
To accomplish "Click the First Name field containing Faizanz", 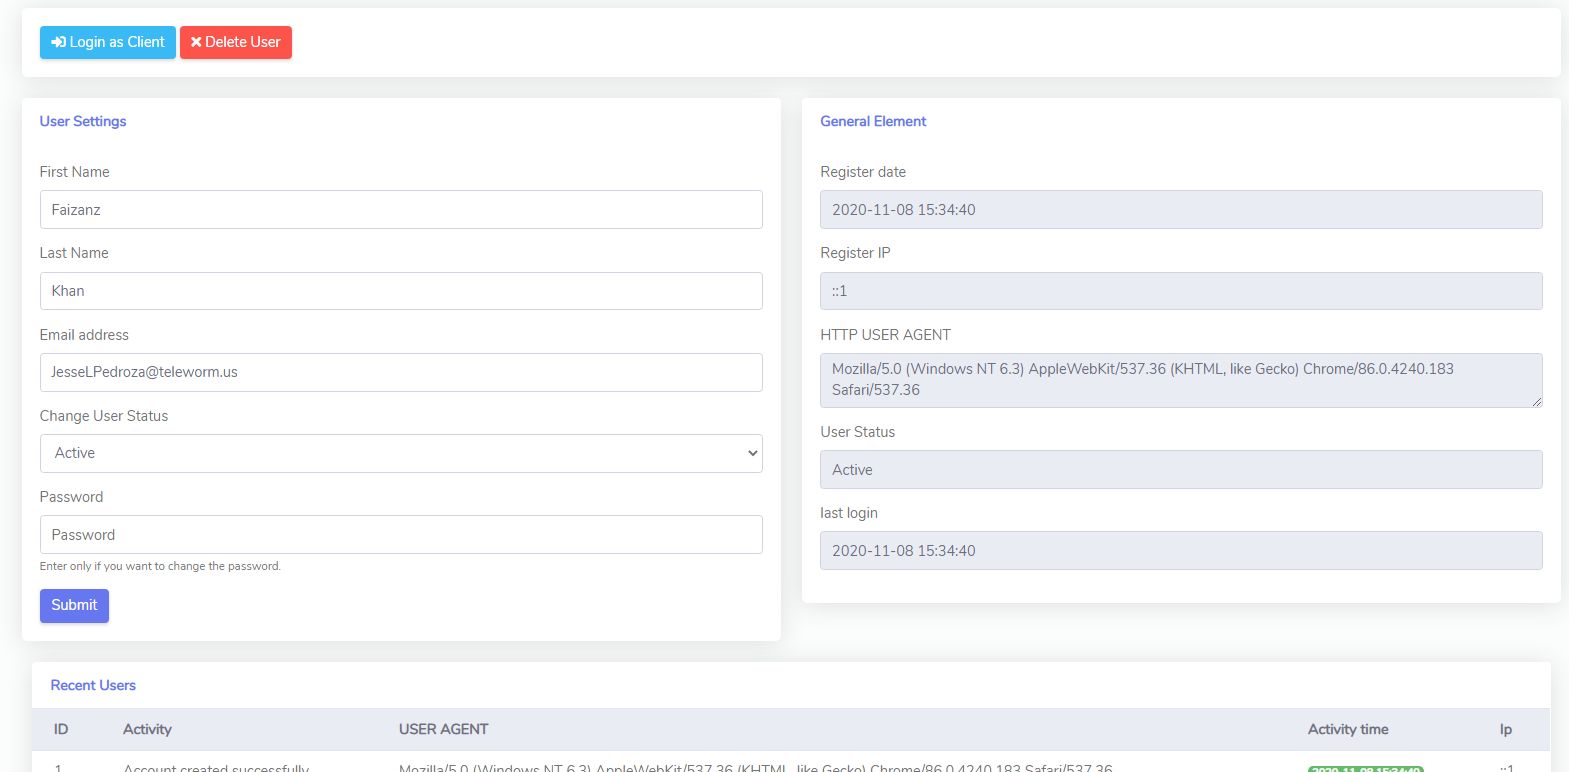I will pos(401,210).
